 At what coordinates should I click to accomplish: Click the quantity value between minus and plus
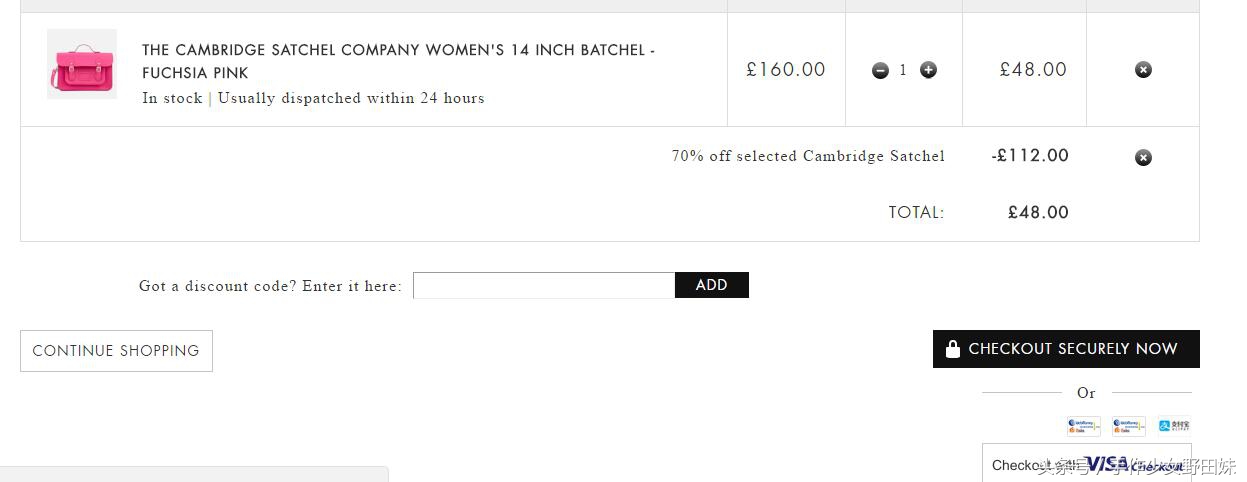point(903,70)
